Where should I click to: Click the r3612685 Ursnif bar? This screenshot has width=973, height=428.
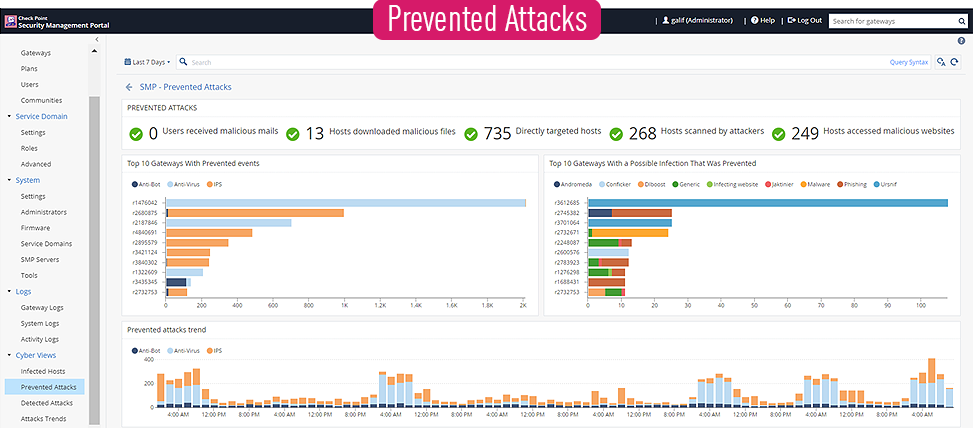click(768, 203)
